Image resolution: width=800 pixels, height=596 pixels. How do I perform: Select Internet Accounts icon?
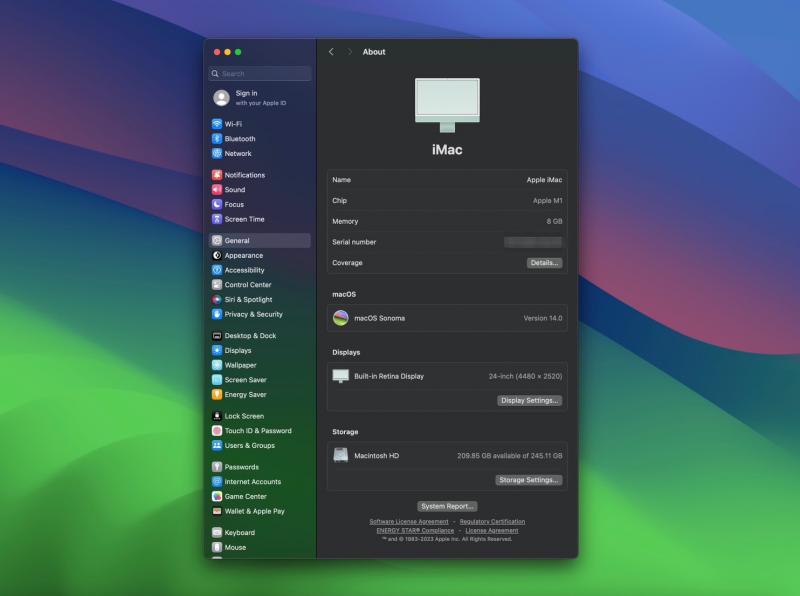click(x=217, y=482)
